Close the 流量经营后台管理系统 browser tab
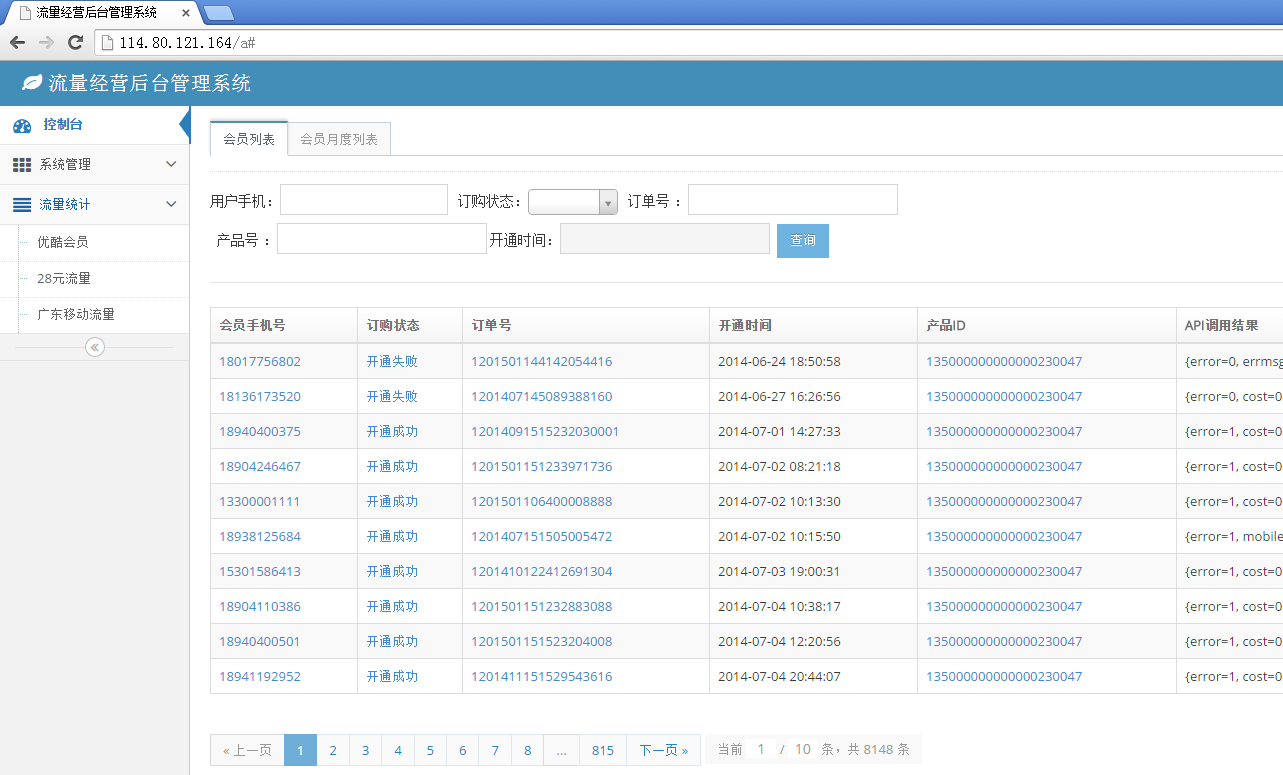This screenshot has height=775, width=1283. (x=186, y=13)
